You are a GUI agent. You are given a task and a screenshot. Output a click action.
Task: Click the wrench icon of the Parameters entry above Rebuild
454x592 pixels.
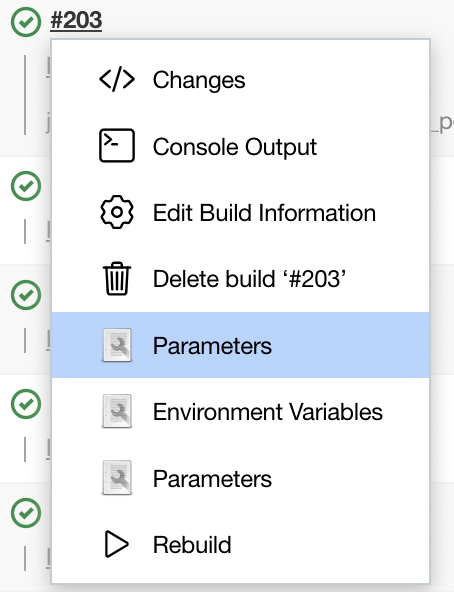click(x=117, y=478)
